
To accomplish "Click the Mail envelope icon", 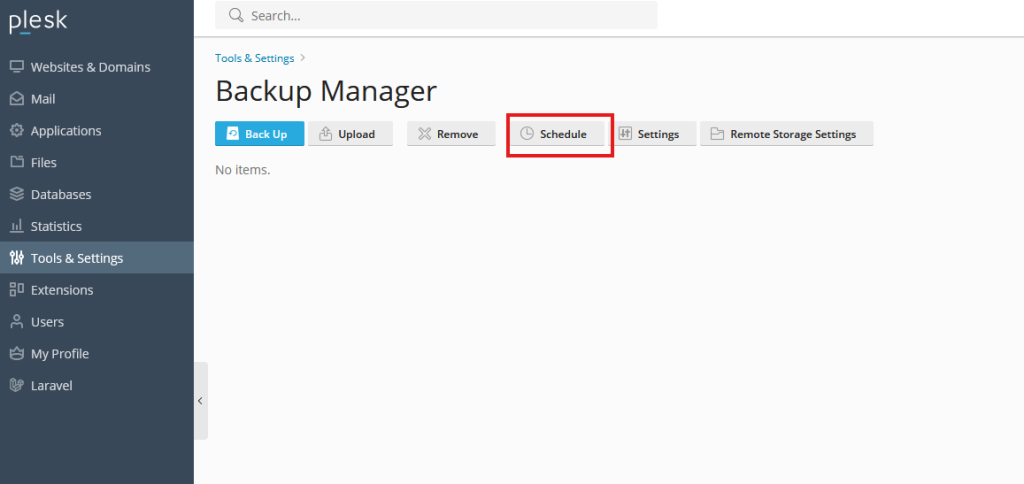I will pyautogui.click(x=16, y=99).
